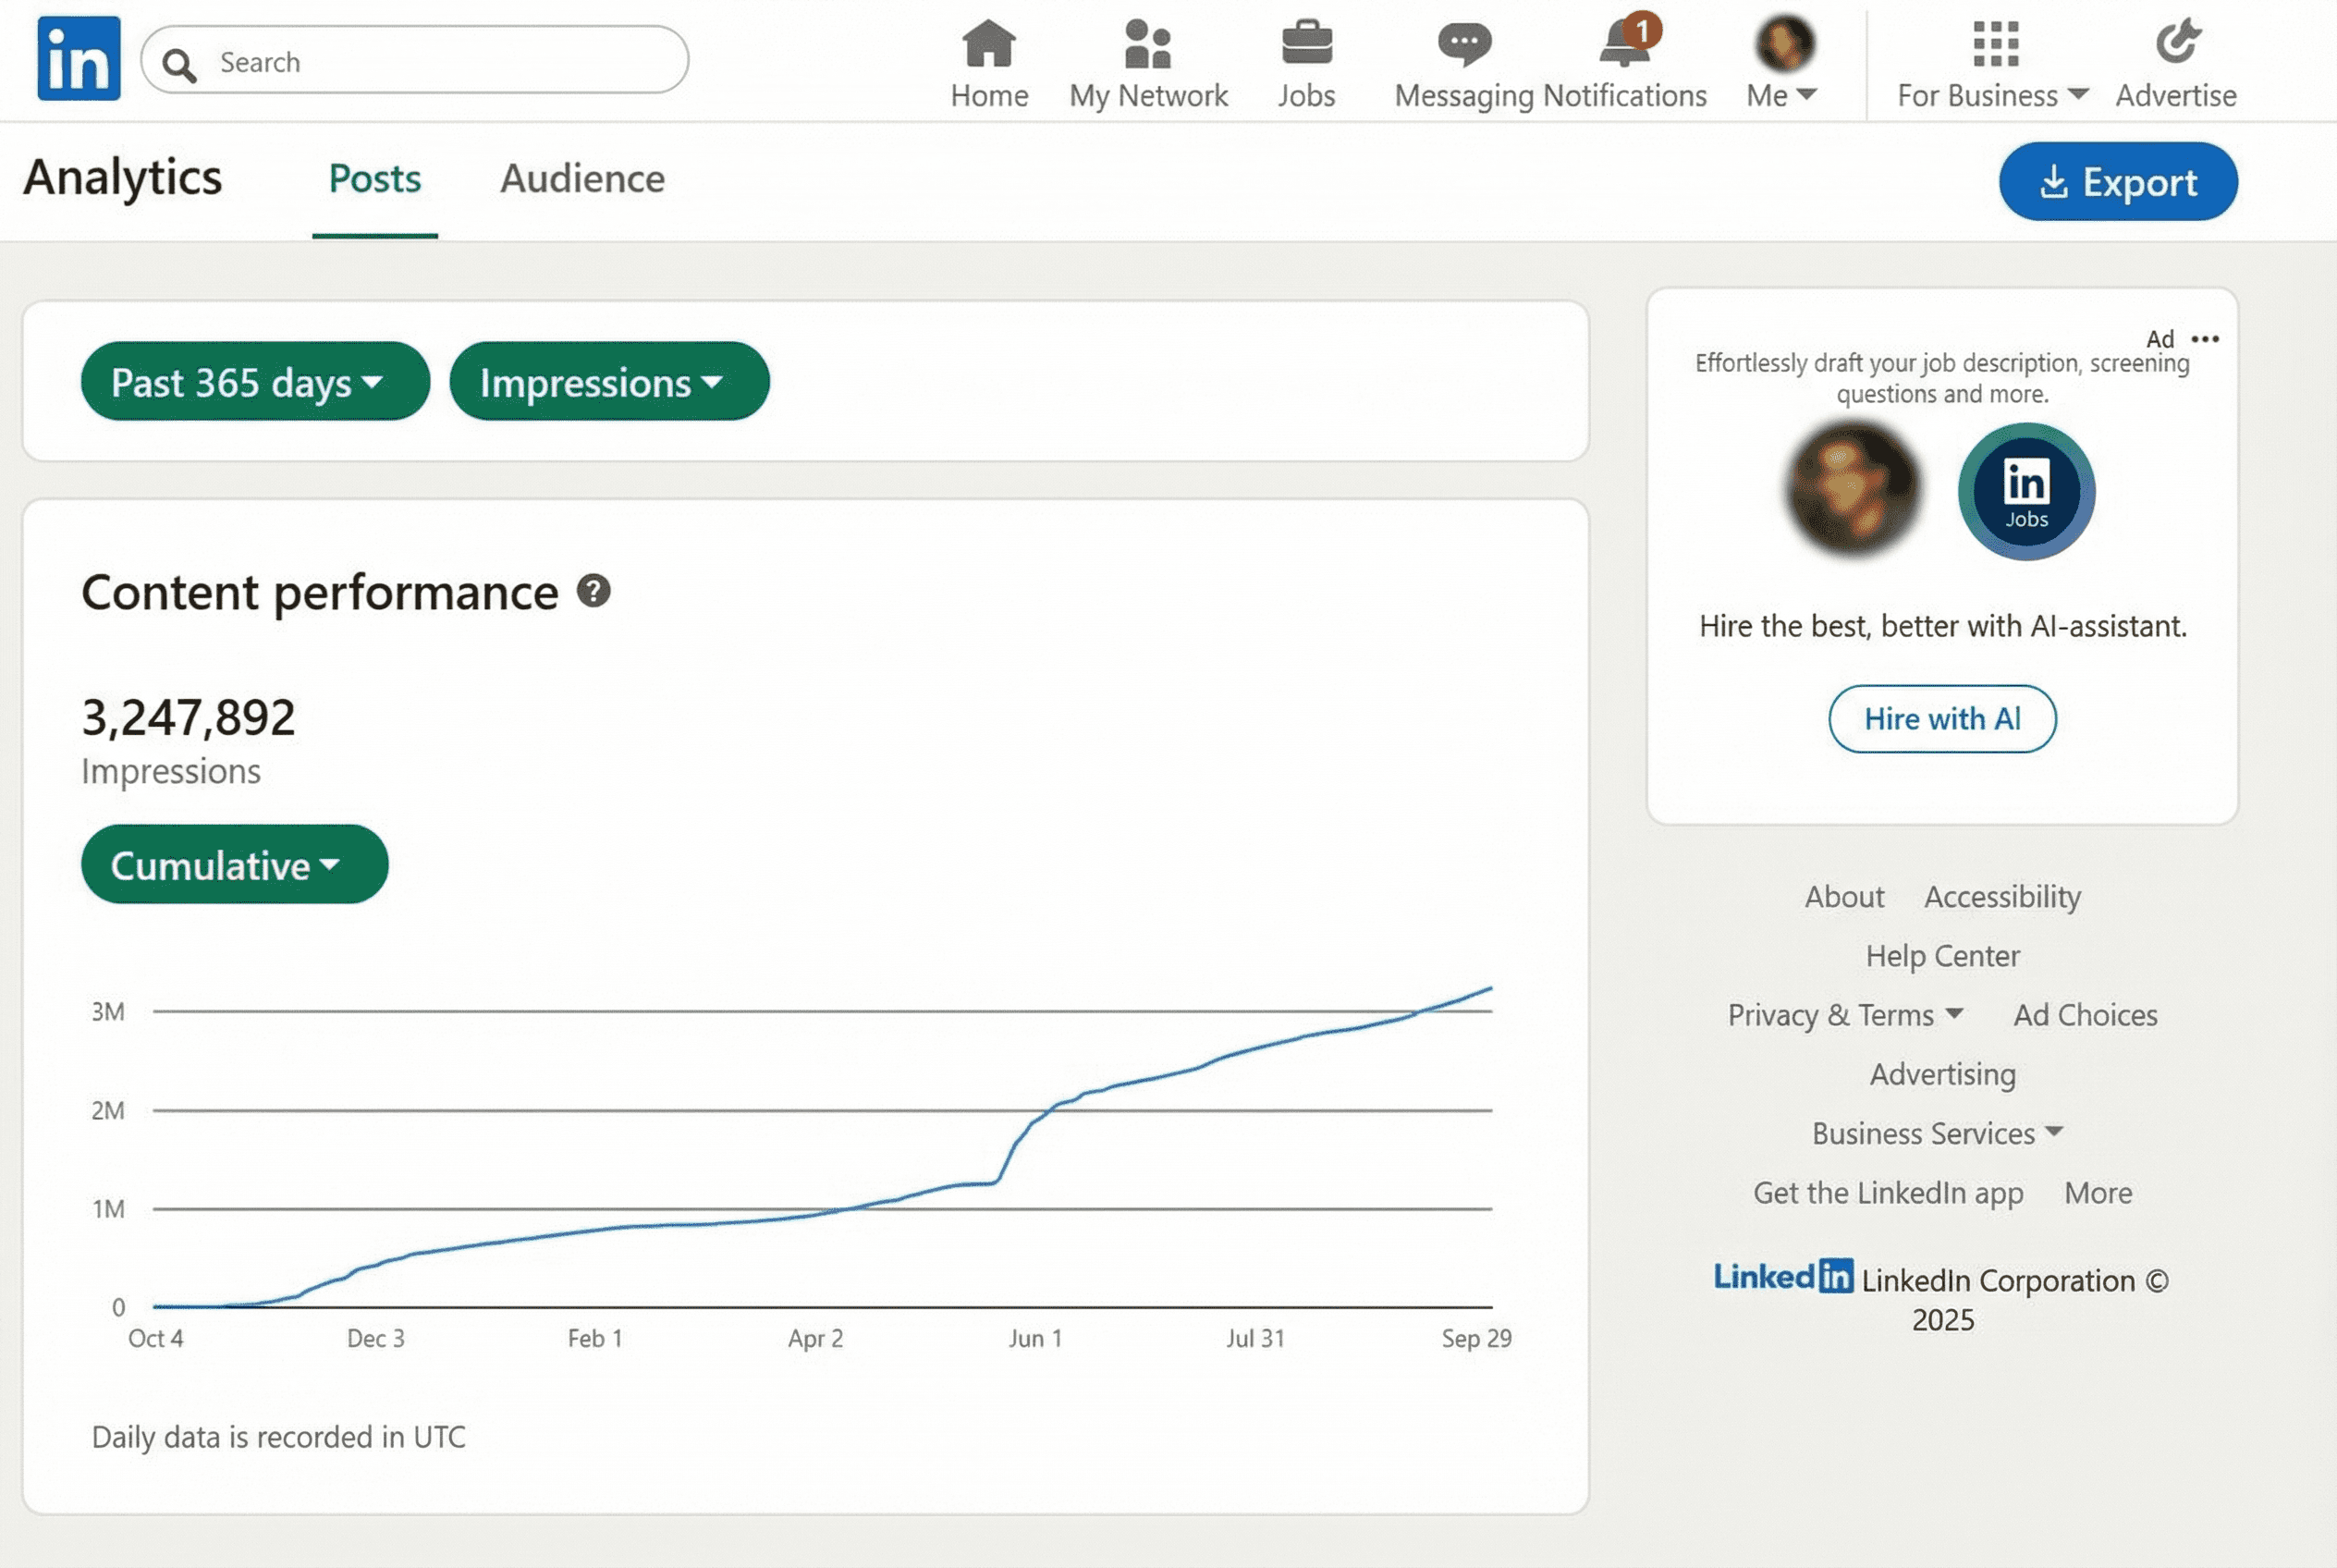The width and height of the screenshot is (2337, 1568).
Task: Click the Export button
Action: pyautogui.click(x=2117, y=182)
